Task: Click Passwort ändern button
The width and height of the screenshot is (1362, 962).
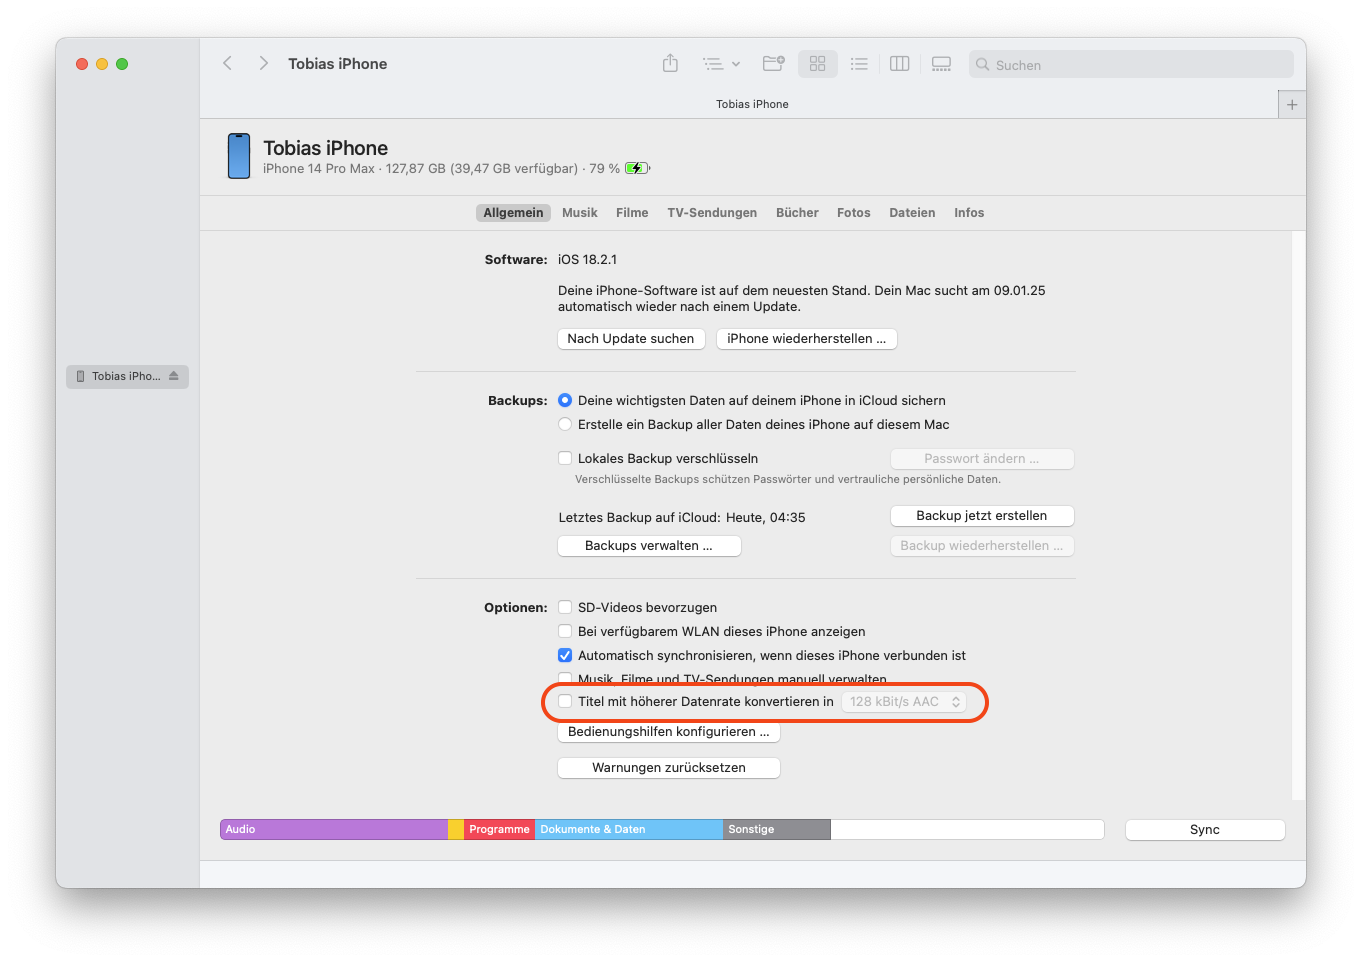Action: point(982,459)
